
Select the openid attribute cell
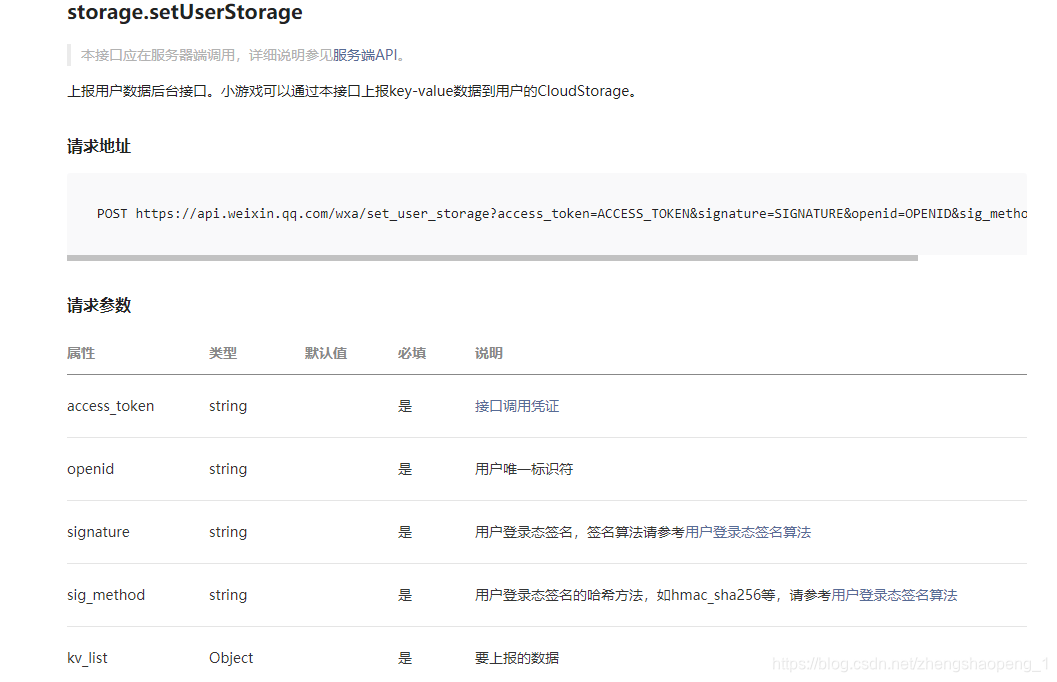(x=90, y=469)
